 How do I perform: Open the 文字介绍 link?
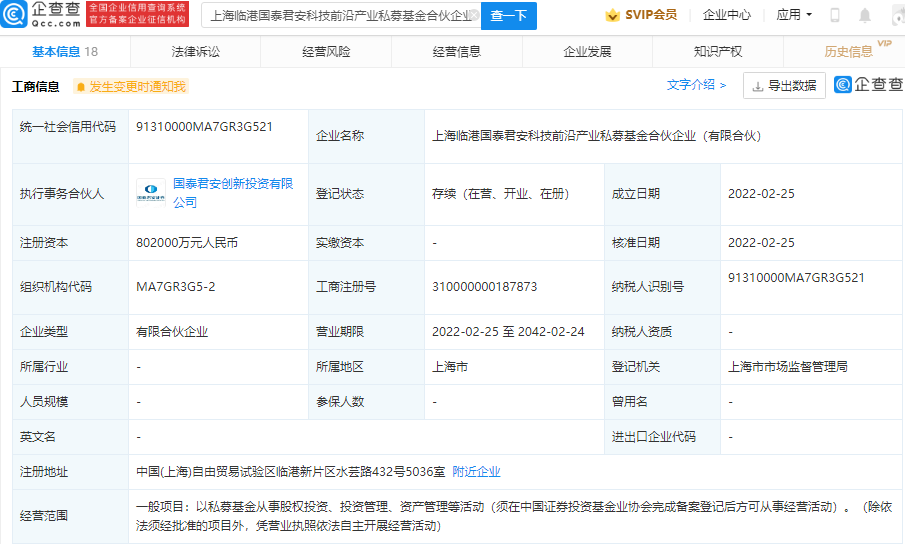[697, 85]
